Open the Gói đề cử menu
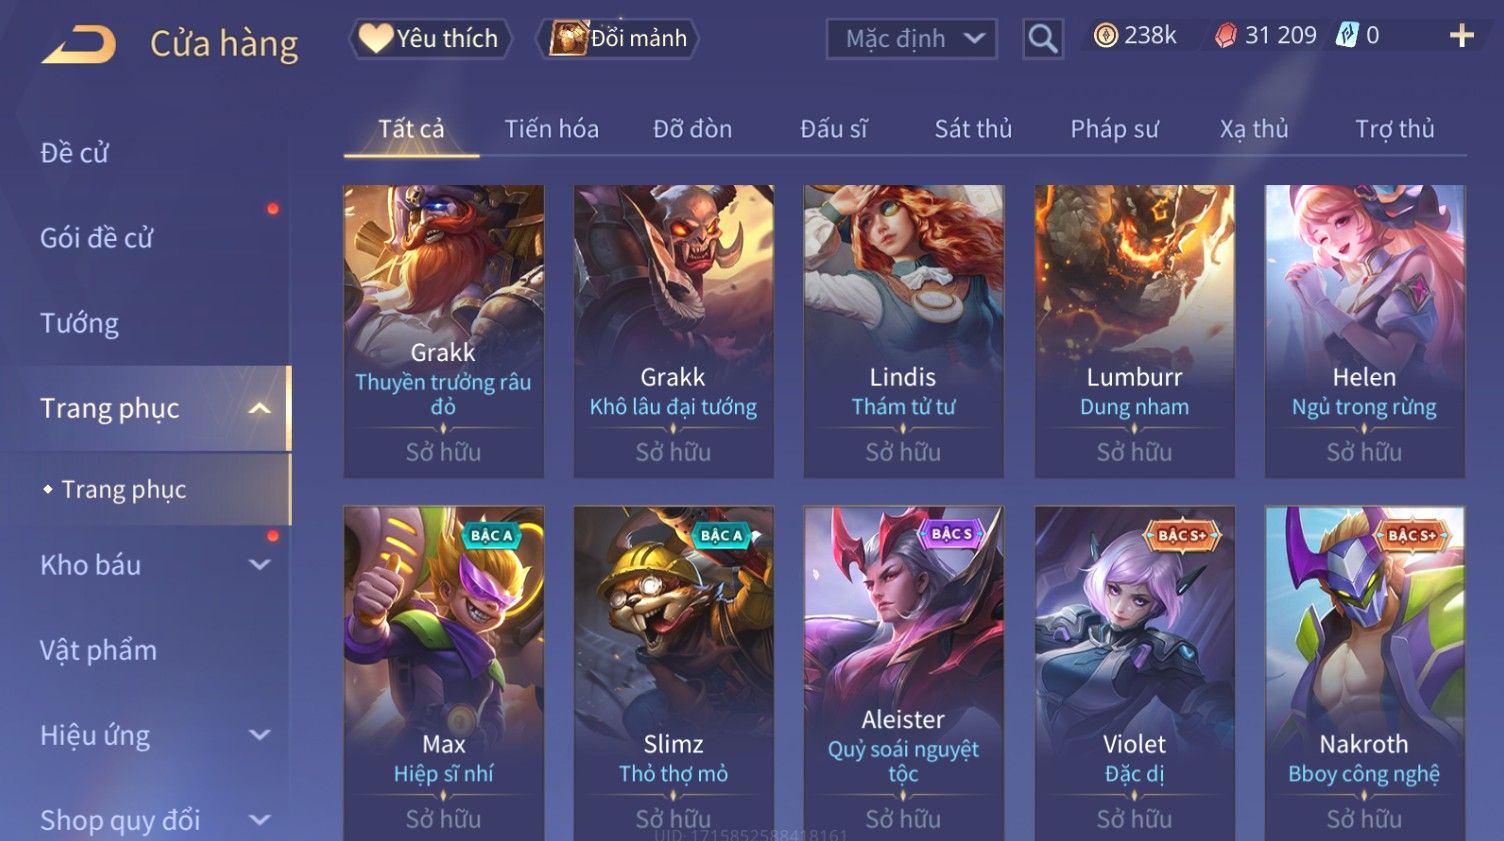This screenshot has height=841, width=1504. coord(97,238)
